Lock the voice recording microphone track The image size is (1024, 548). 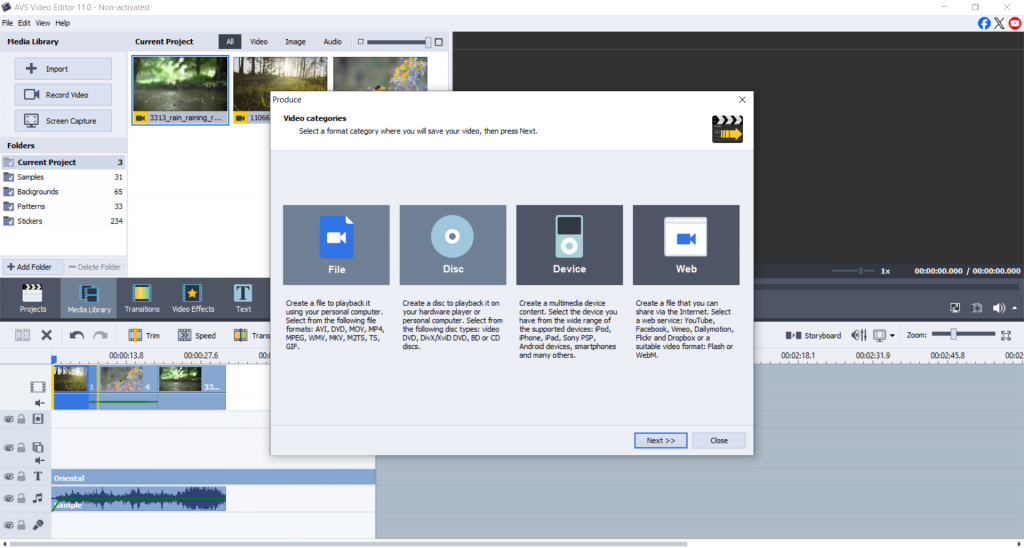22,525
